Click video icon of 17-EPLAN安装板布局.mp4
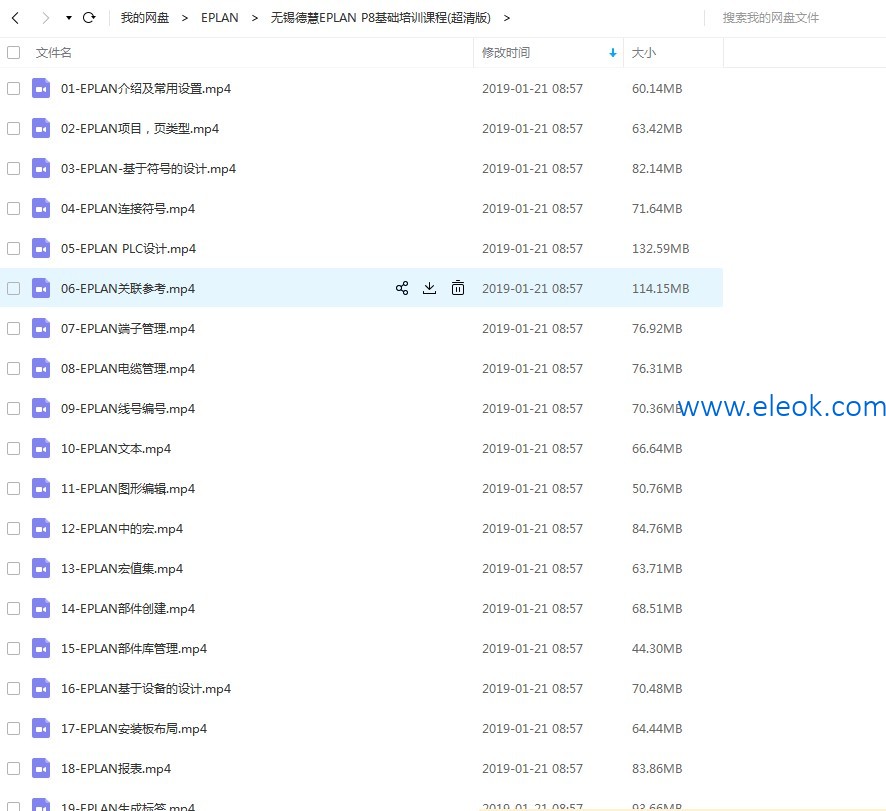The height and width of the screenshot is (811, 886). (x=41, y=728)
